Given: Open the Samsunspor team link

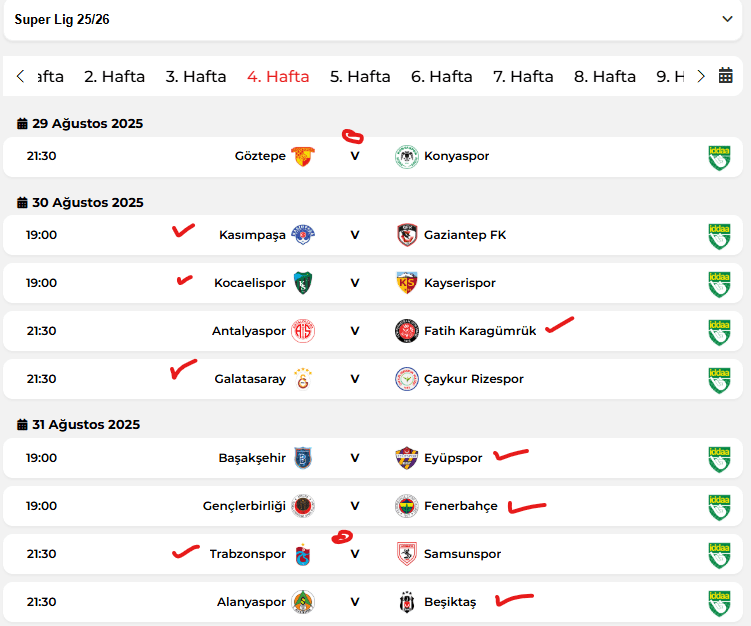Looking at the screenshot, I should pos(462,554).
